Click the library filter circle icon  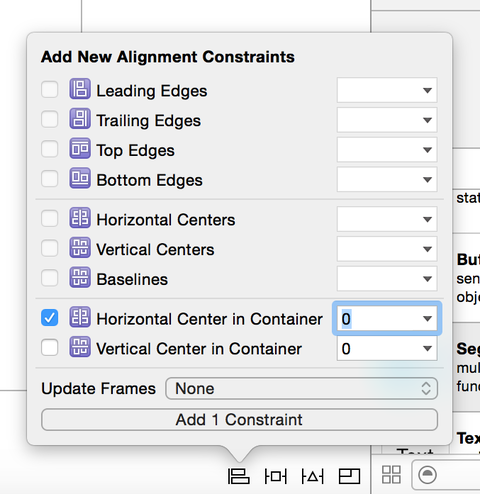[427, 475]
